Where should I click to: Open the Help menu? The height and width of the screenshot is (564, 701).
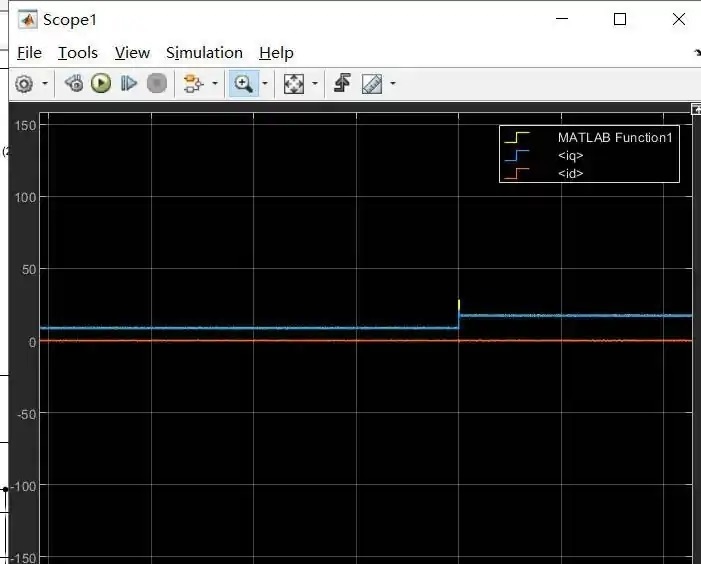[x=276, y=53]
